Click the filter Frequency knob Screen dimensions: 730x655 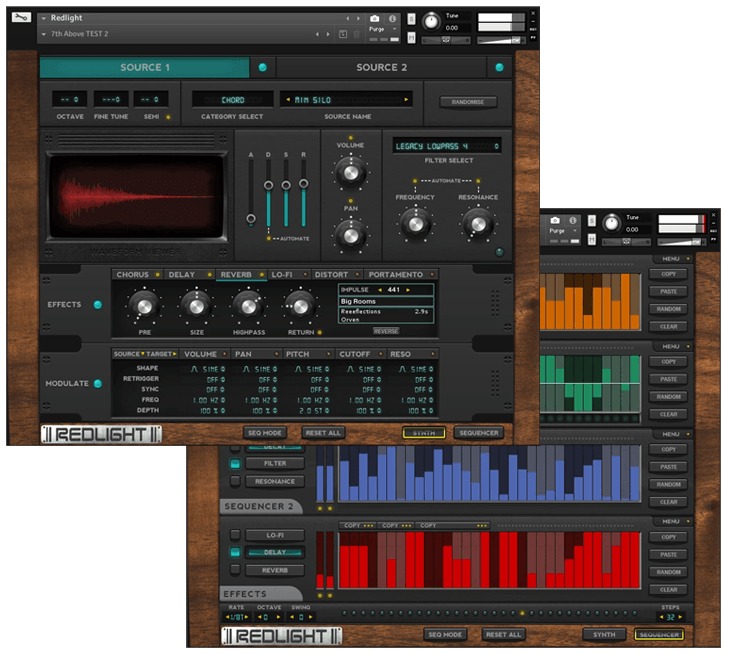(x=414, y=224)
